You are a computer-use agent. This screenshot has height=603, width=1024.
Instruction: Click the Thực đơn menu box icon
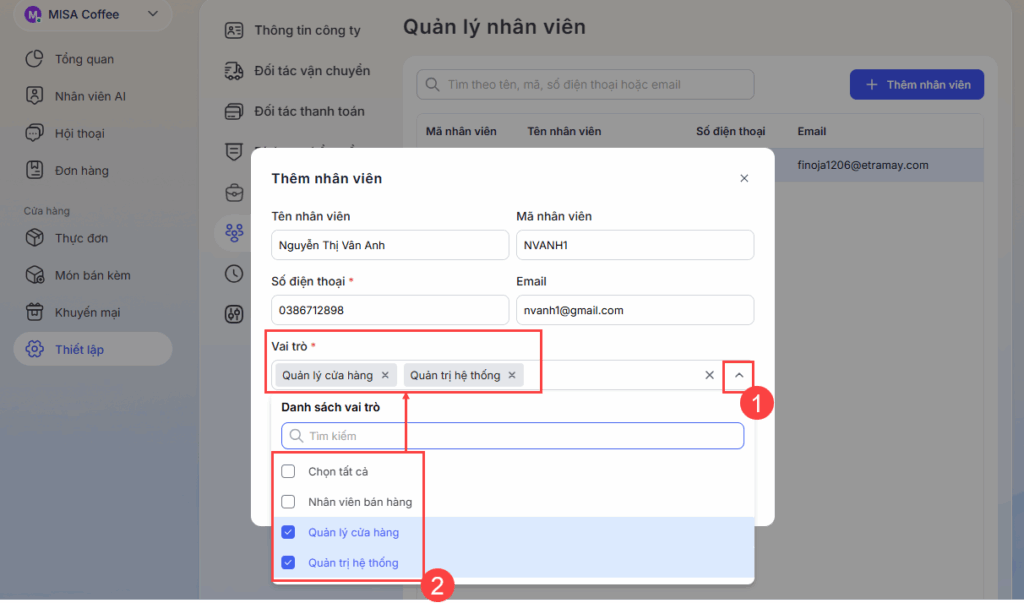click(x=35, y=238)
